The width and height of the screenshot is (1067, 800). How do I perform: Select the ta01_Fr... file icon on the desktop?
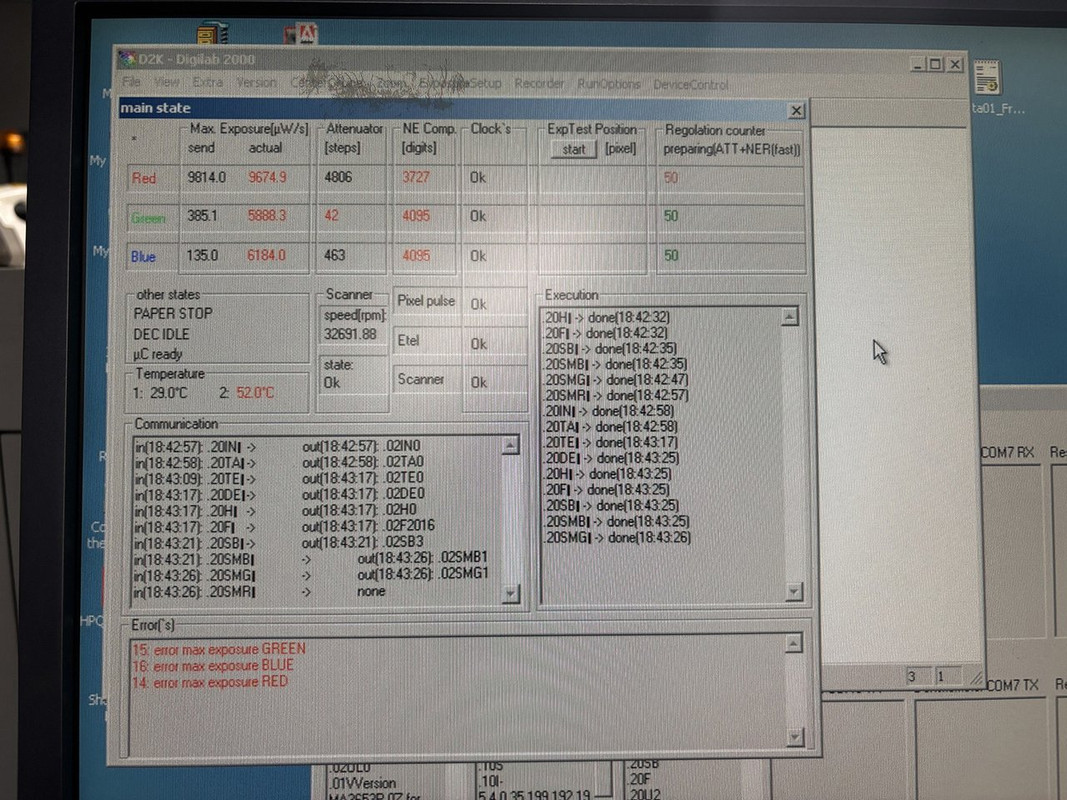point(987,77)
